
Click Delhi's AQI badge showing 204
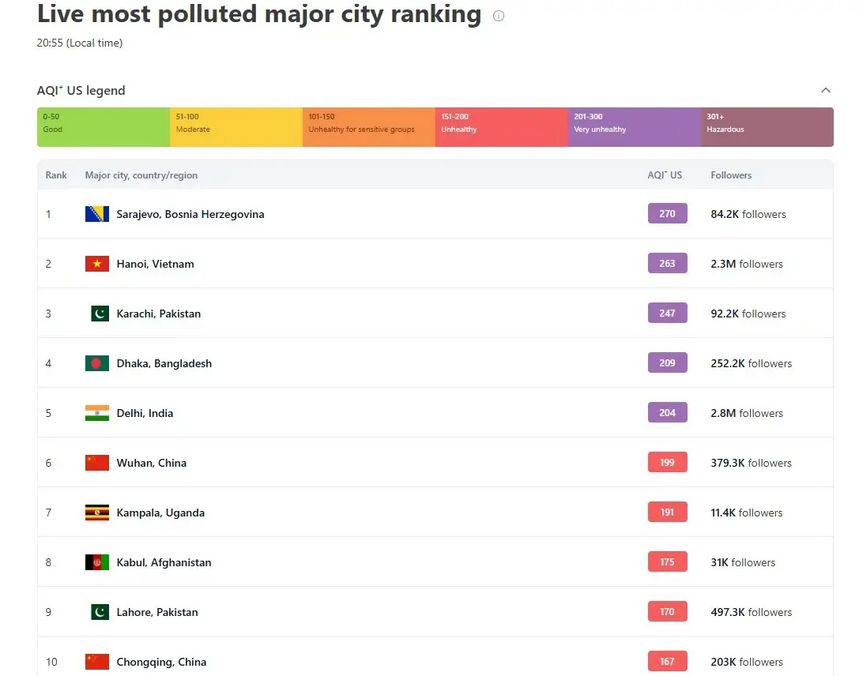pos(667,413)
